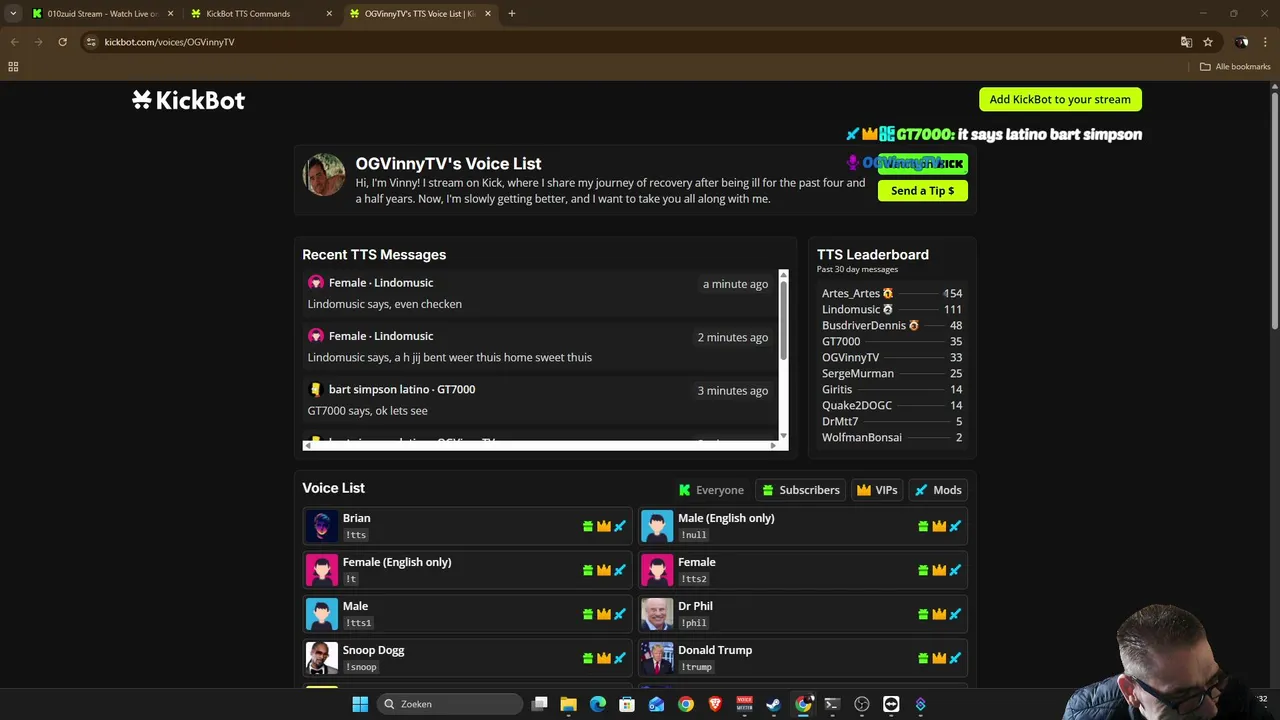Image resolution: width=1280 pixels, height=720 pixels.
Task: Open Chrome three-dot menu
Action: pyautogui.click(x=1266, y=42)
